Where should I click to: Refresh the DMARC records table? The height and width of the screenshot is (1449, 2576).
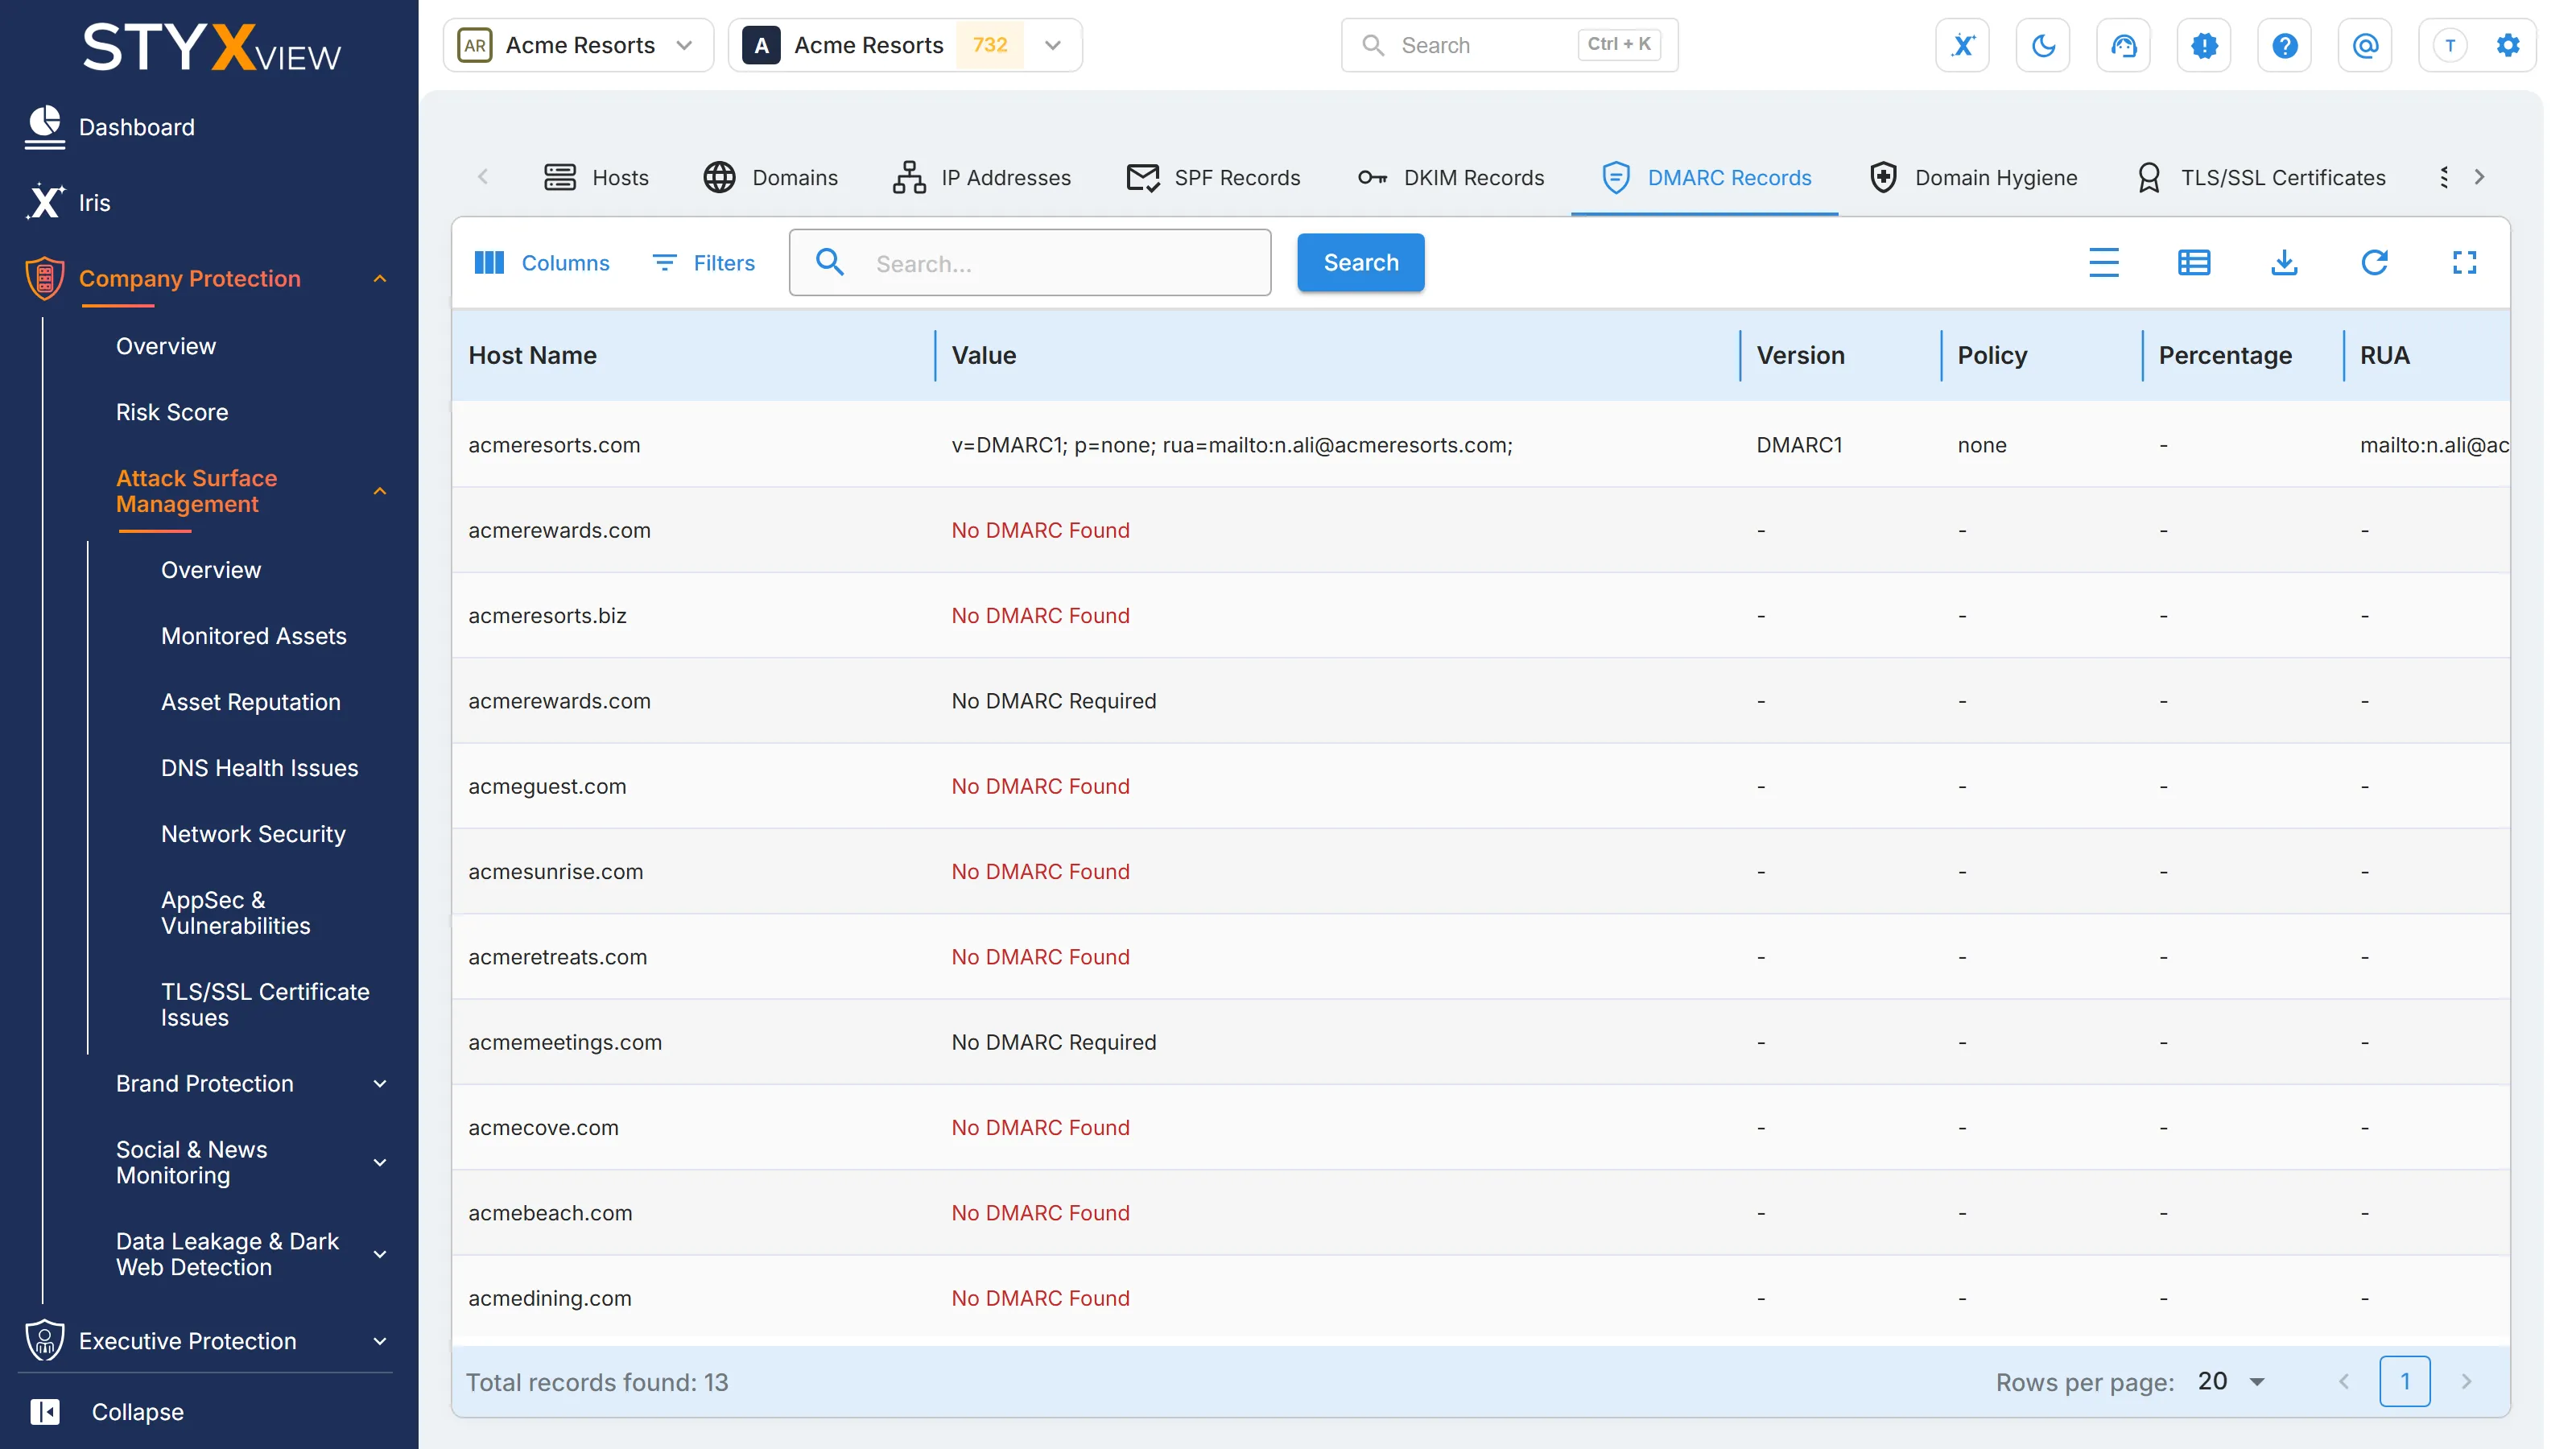[2374, 263]
